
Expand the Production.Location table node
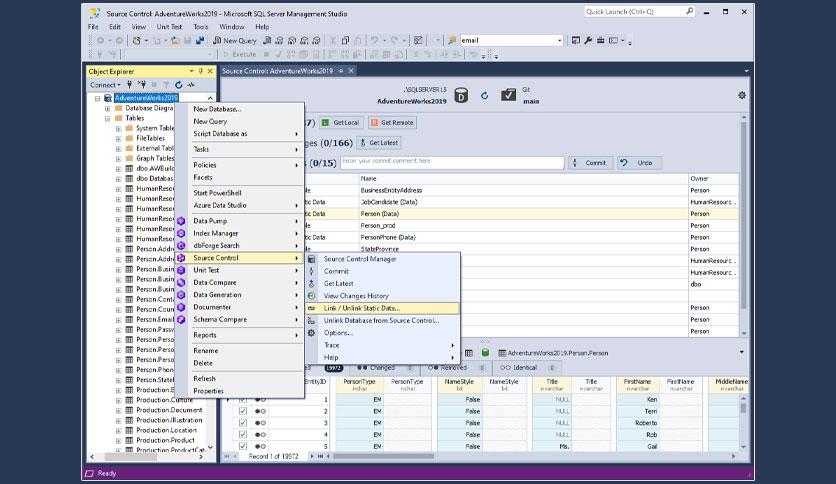(118, 430)
